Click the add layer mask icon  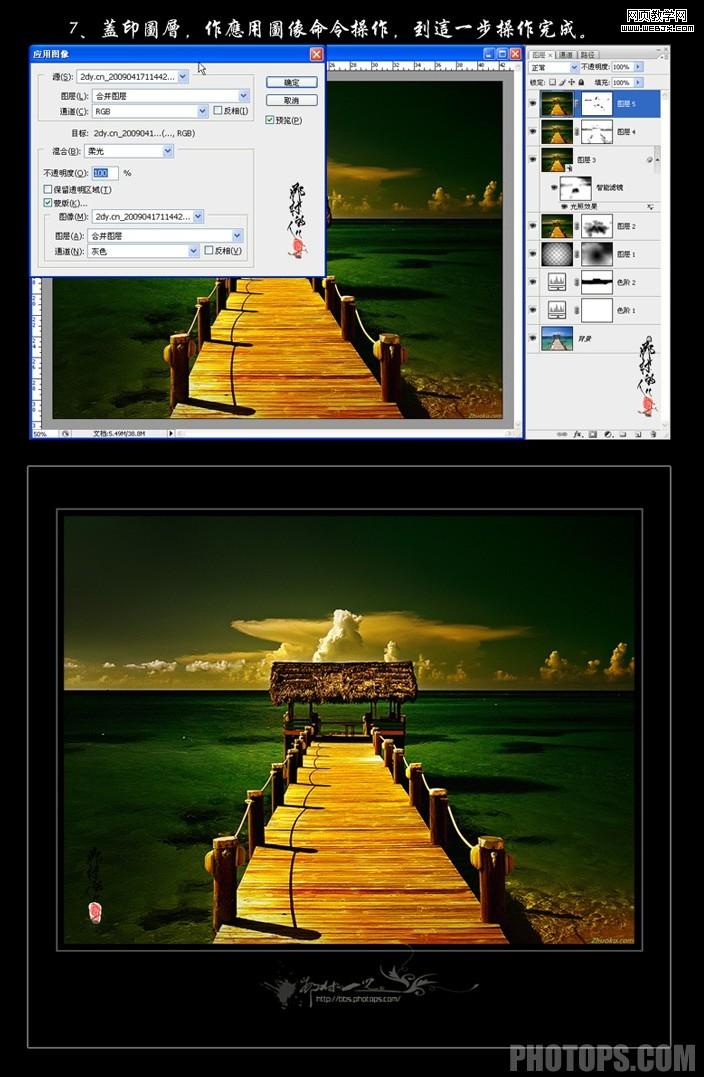(x=593, y=434)
